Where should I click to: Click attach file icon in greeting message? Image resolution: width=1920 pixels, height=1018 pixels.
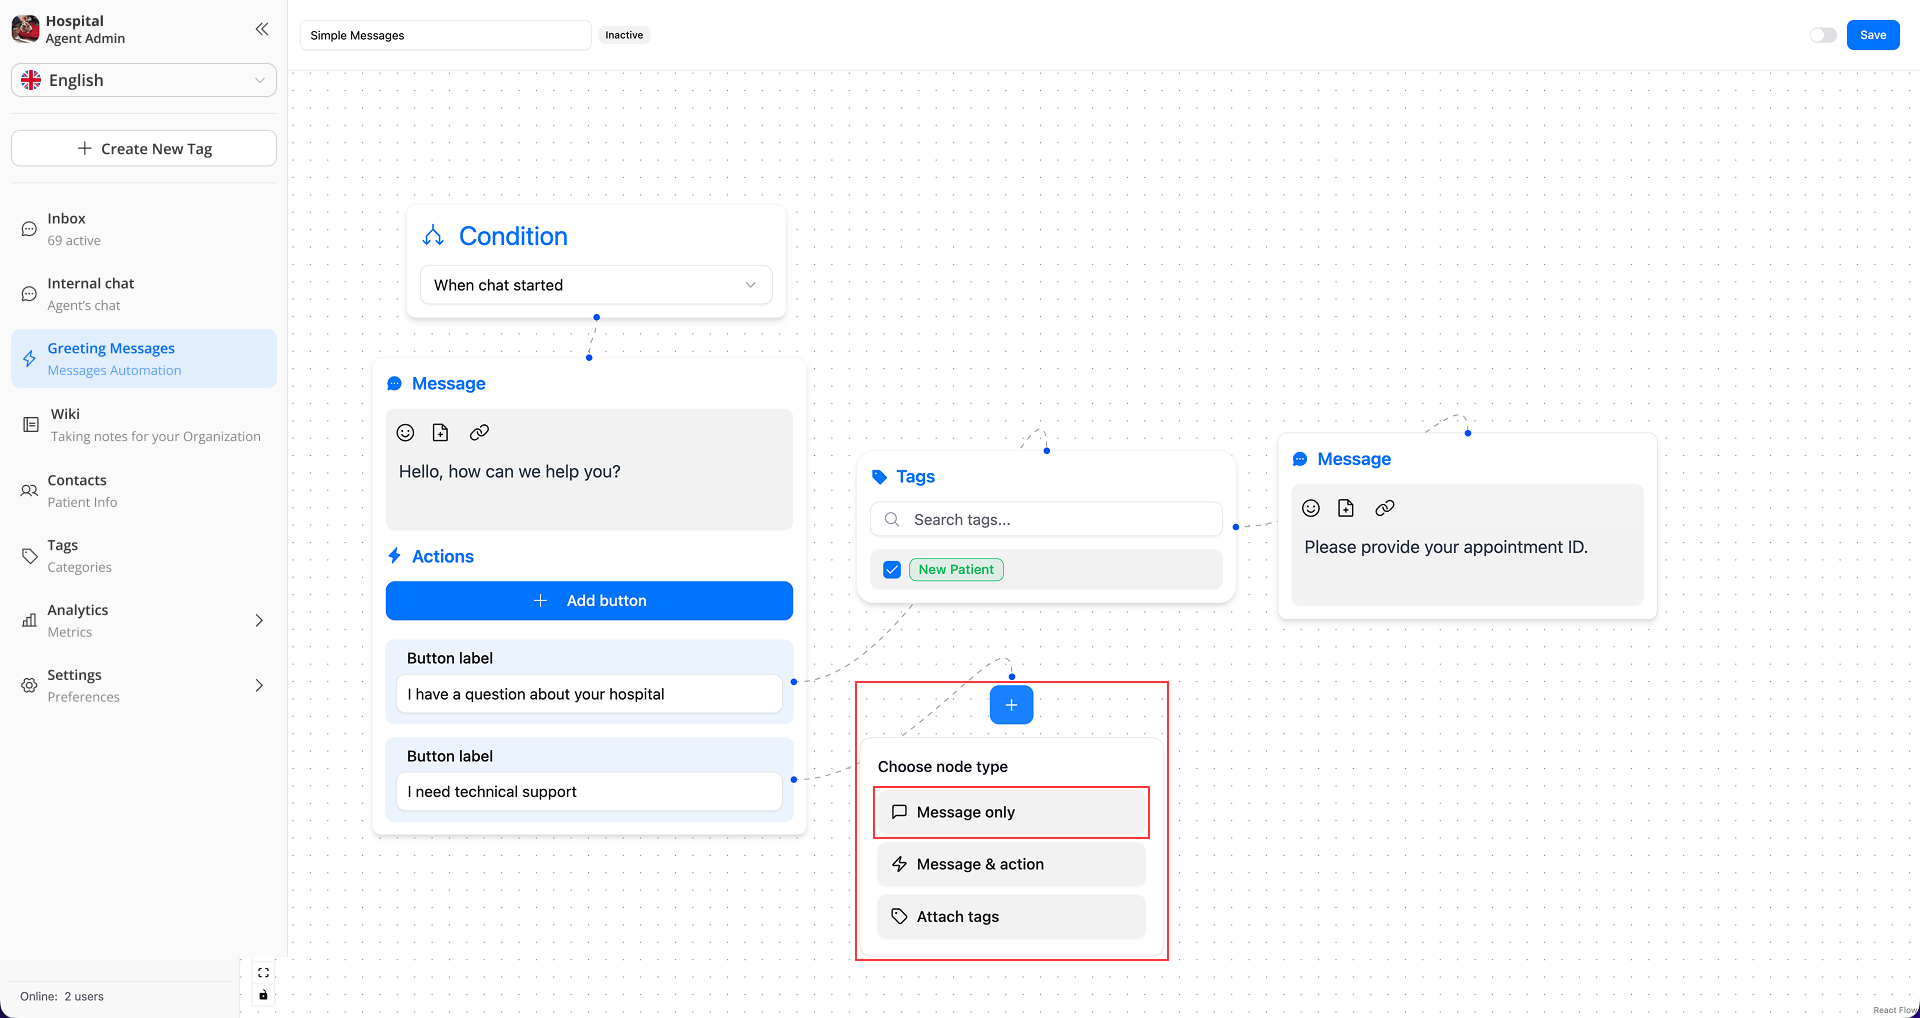click(x=440, y=432)
